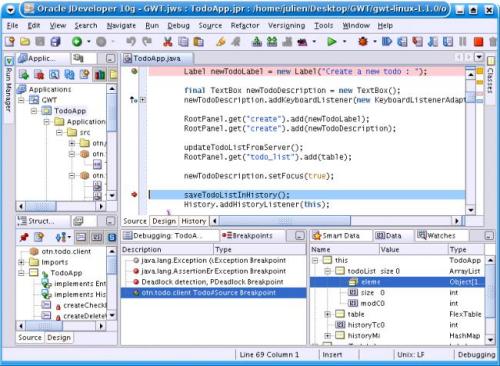Click the Pause debugger toolbar icon
This screenshot has width=500, height=366.
pyautogui.click(x=463, y=42)
